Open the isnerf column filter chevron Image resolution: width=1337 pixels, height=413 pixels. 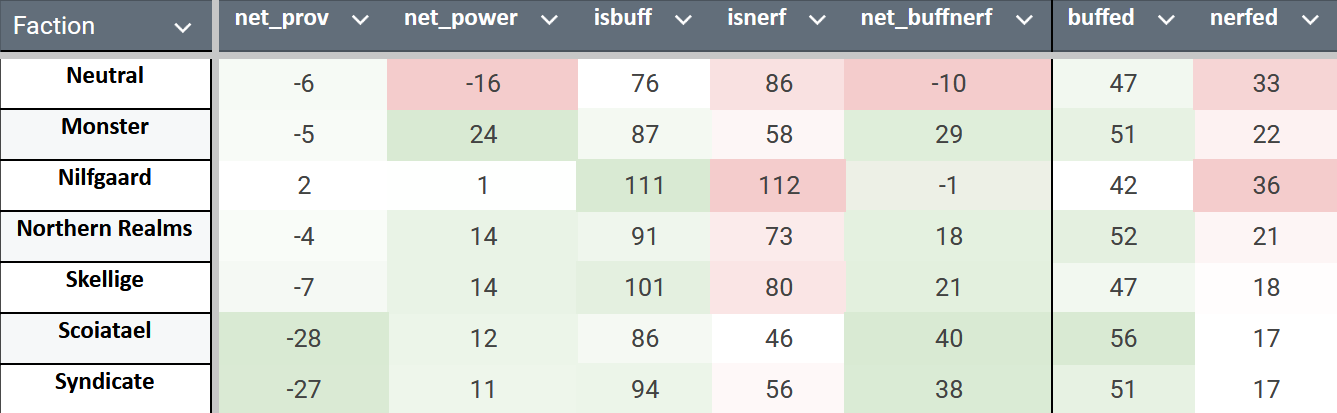pos(817,19)
